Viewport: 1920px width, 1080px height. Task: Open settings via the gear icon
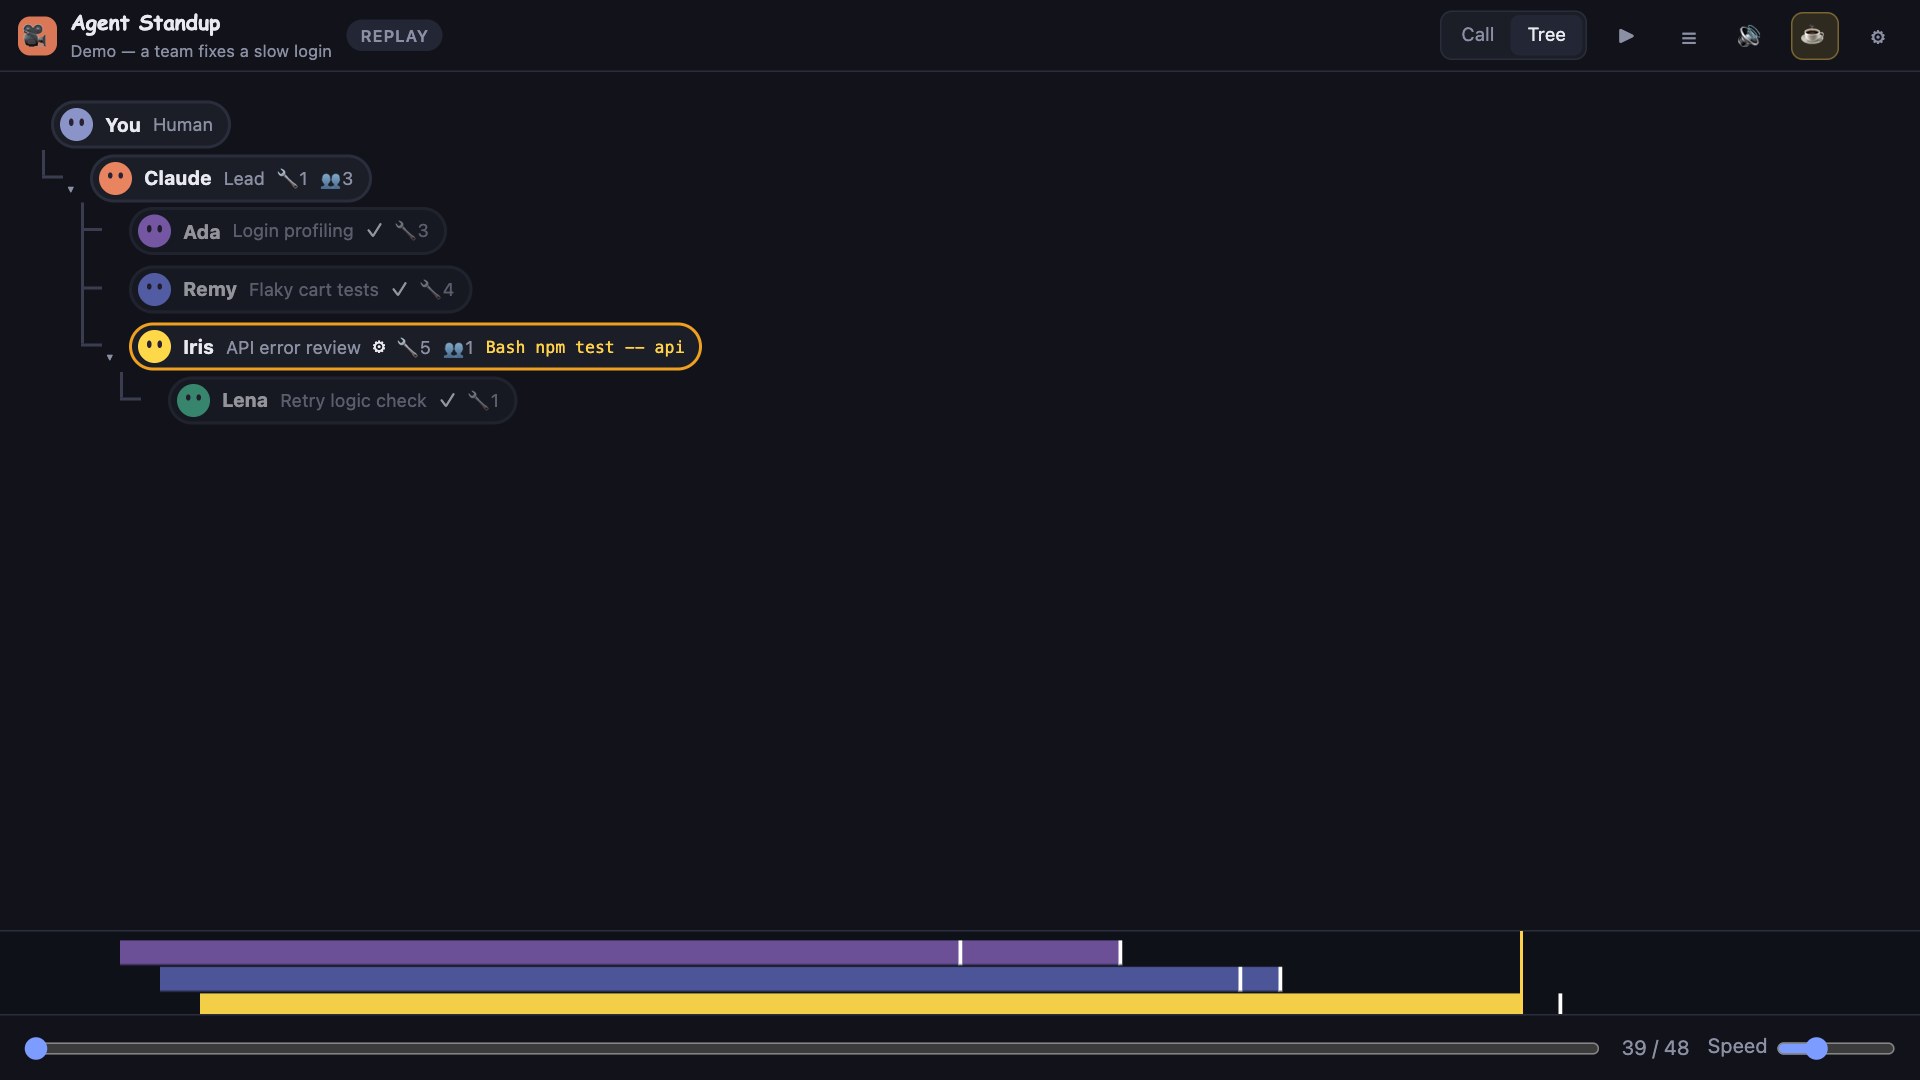click(1878, 37)
